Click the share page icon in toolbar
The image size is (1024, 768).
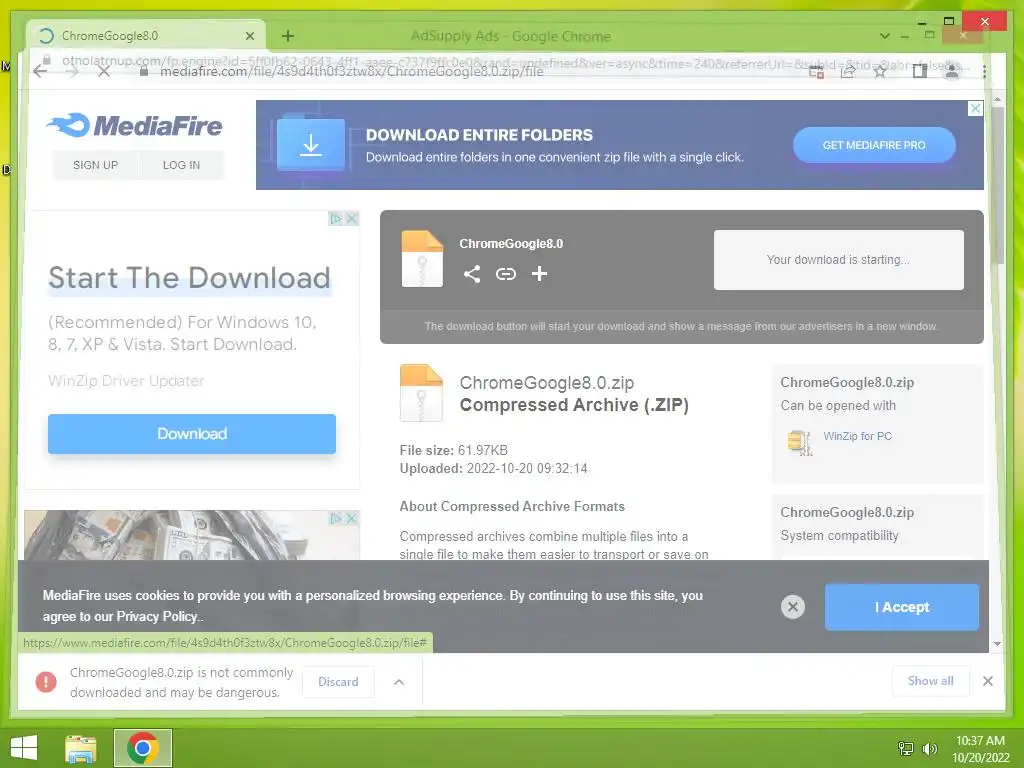point(848,71)
